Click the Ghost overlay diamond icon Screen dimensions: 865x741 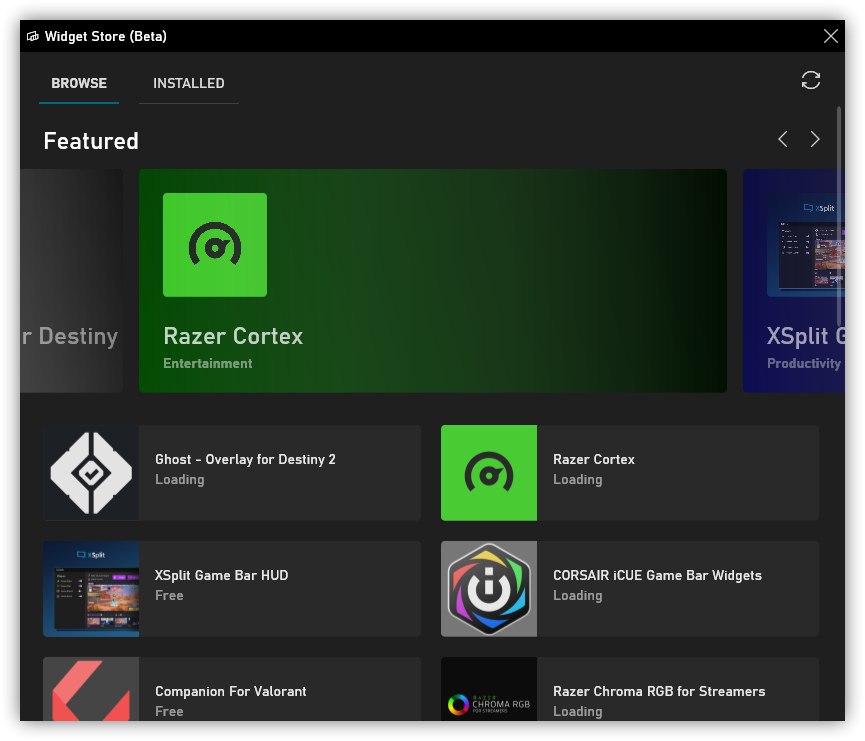pos(91,473)
